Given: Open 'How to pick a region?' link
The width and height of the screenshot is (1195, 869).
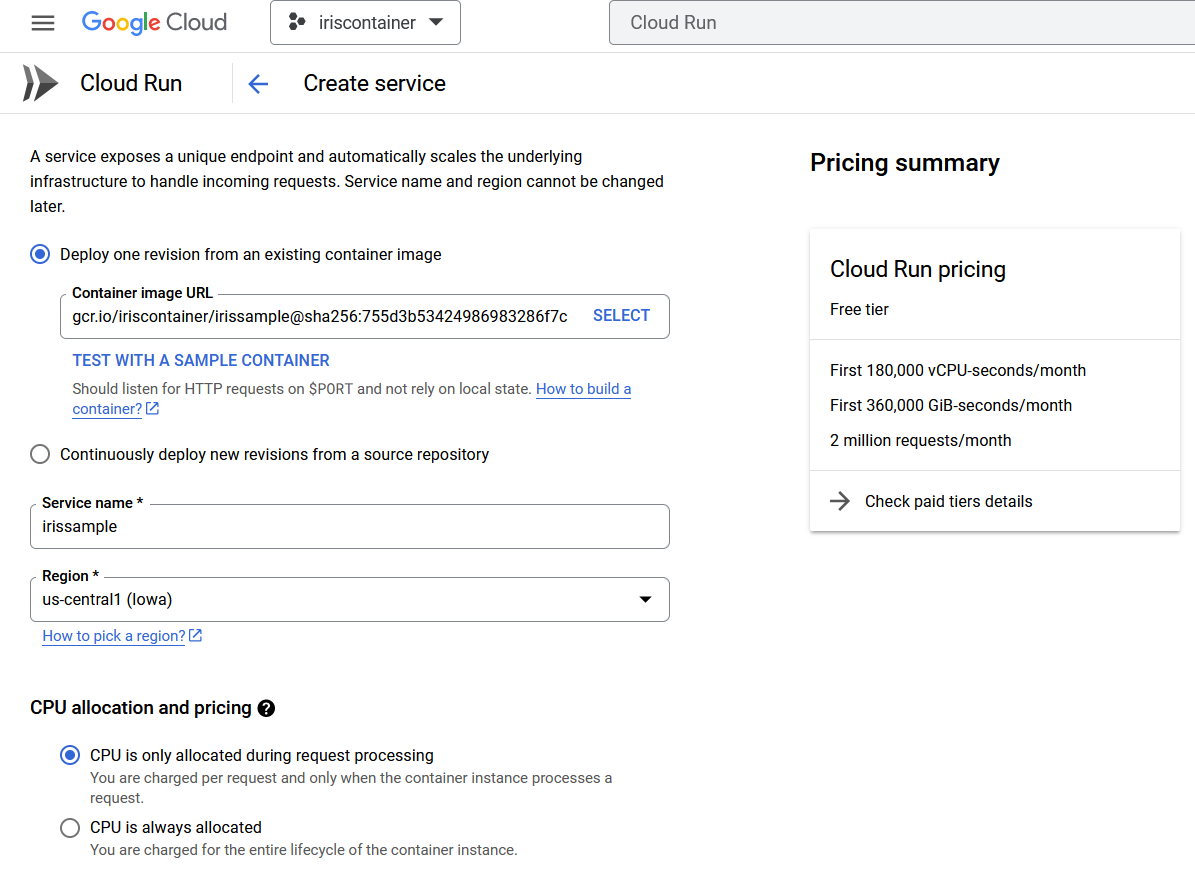Looking at the screenshot, I should (114, 636).
